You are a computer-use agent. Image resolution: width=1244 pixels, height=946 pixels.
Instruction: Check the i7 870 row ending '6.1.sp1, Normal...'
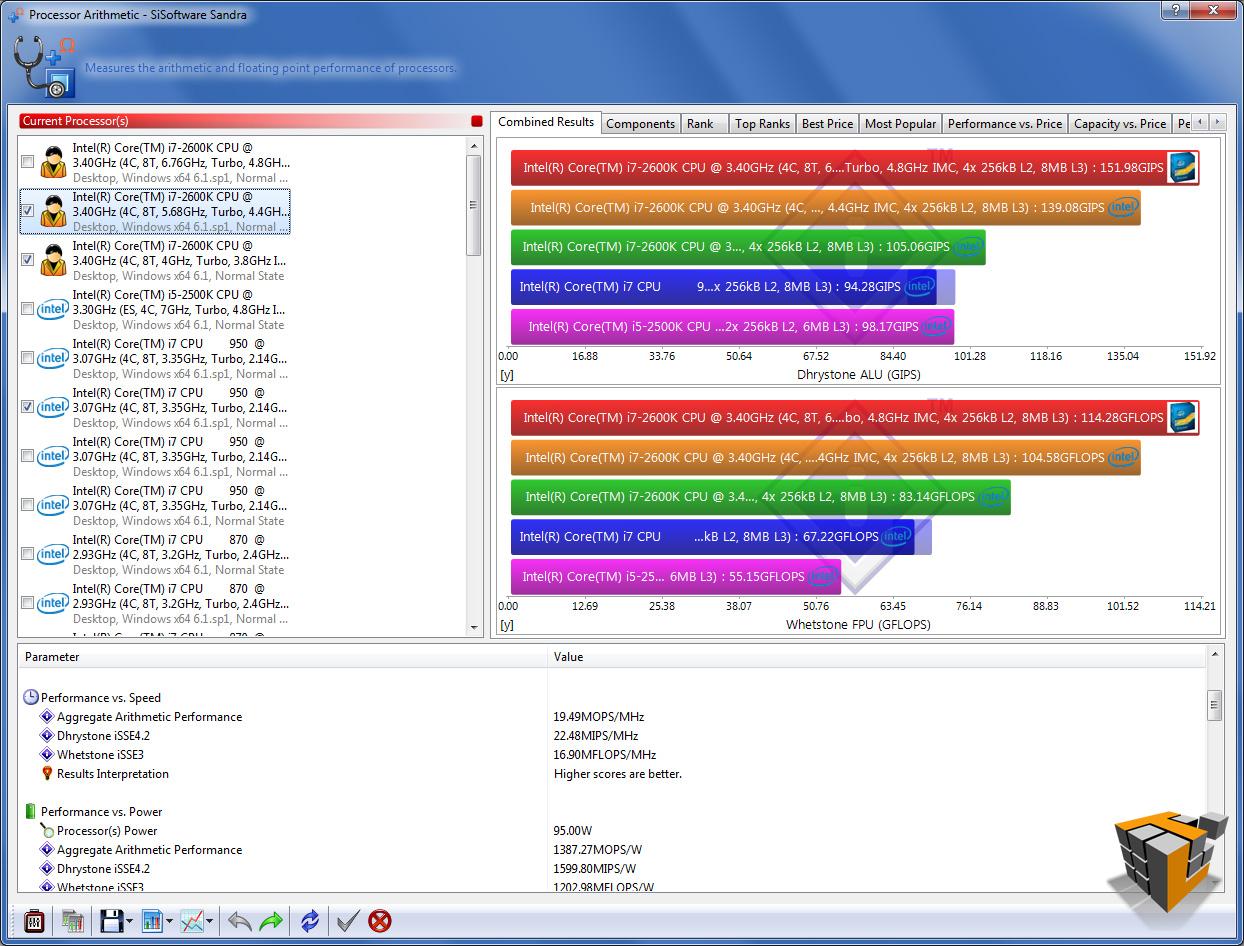tap(28, 603)
